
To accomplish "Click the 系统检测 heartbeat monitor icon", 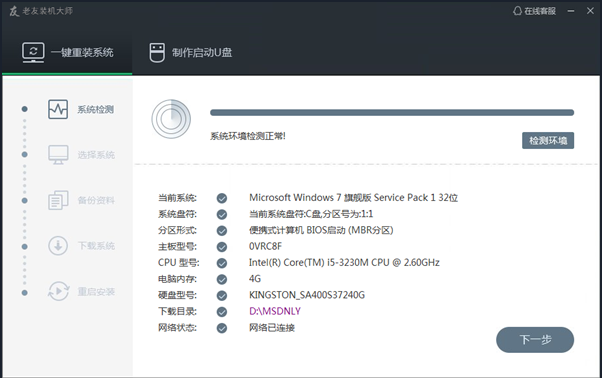I will pyautogui.click(x=58, y=109).
